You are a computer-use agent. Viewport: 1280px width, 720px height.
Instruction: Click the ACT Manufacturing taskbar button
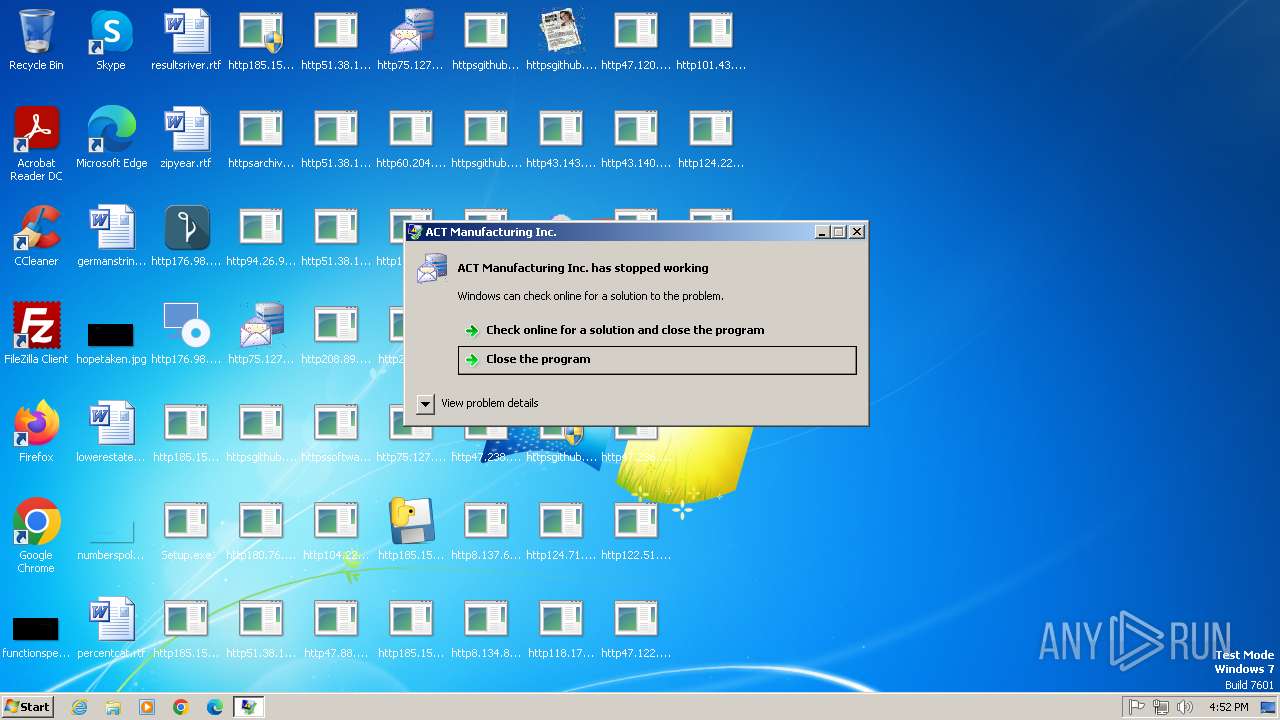(x=248, y=707)
